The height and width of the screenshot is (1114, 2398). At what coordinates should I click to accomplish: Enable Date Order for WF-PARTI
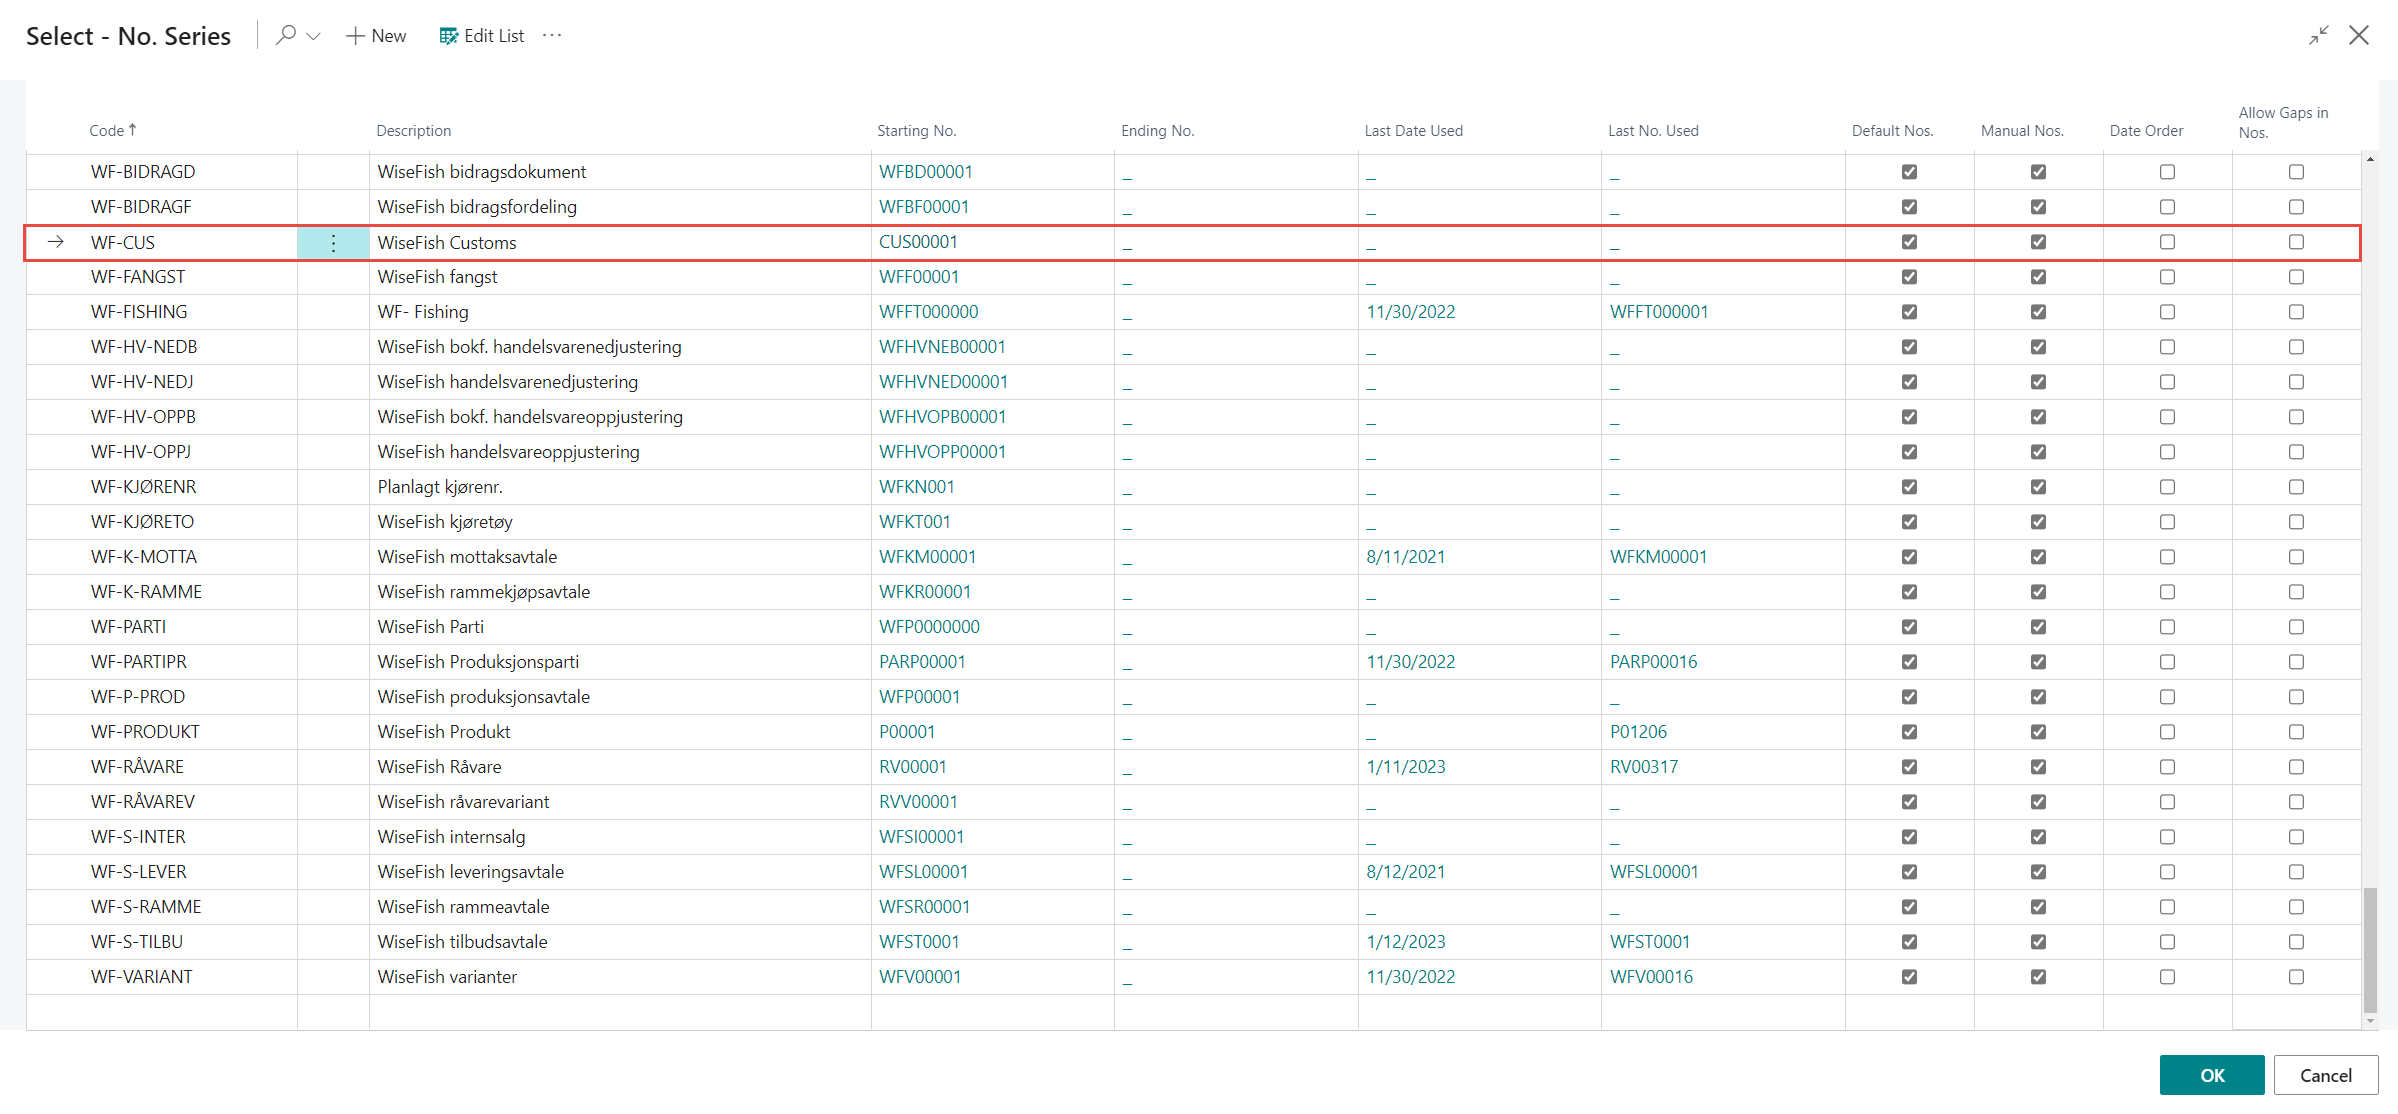click(2167, 627)
